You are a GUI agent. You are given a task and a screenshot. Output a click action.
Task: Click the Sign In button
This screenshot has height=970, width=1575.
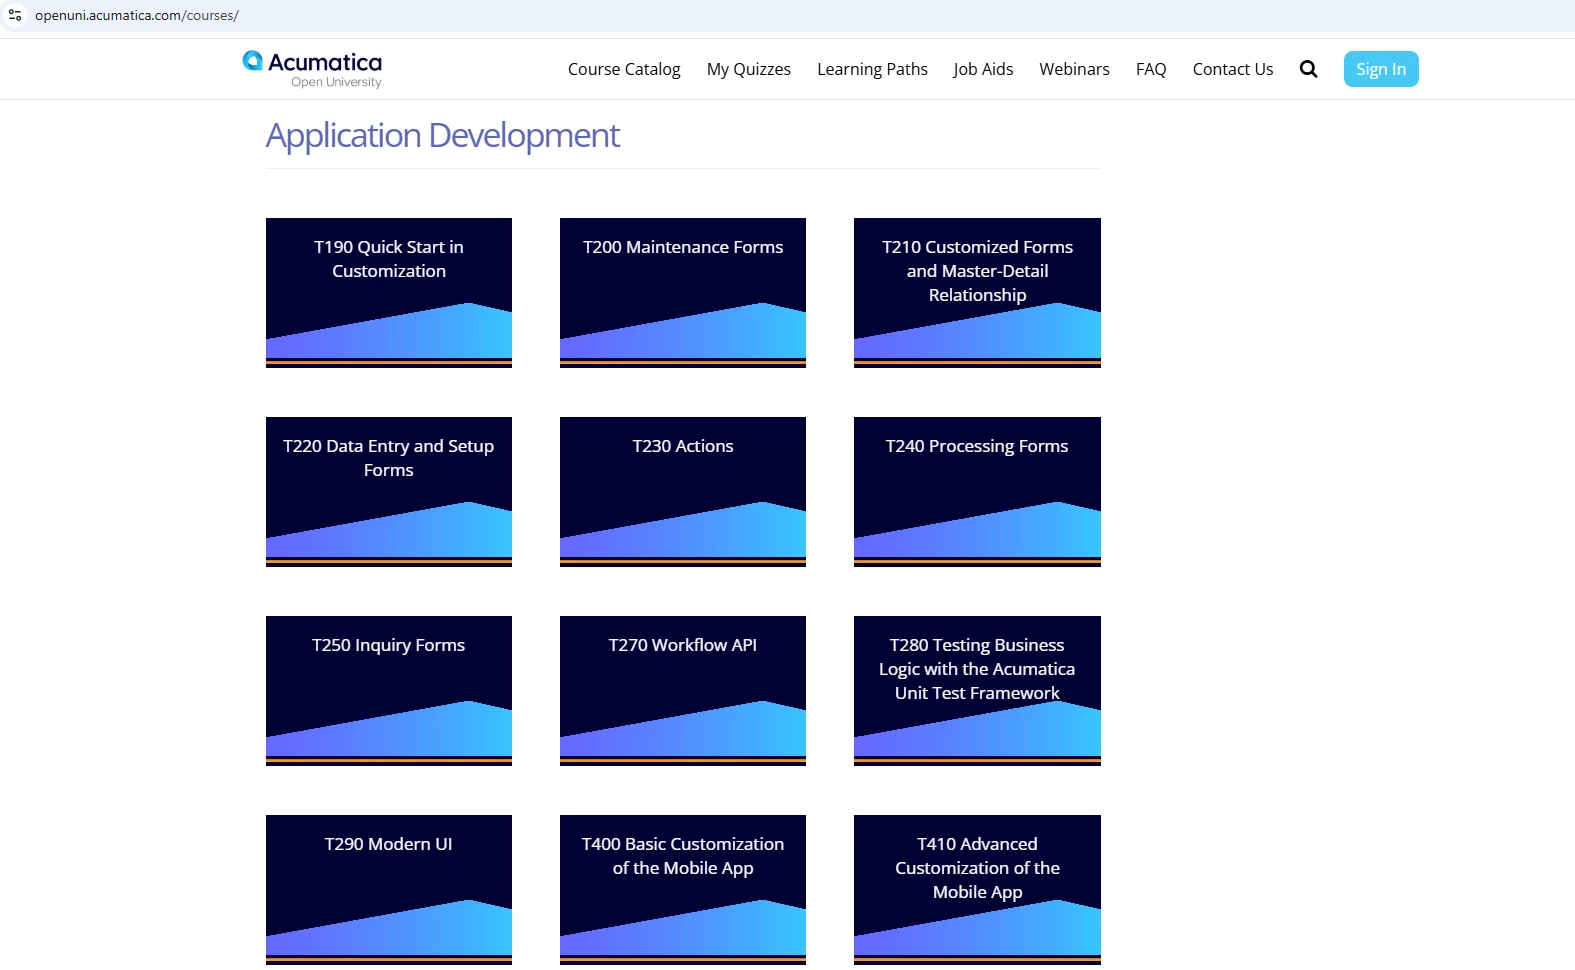pos(1381,69)
